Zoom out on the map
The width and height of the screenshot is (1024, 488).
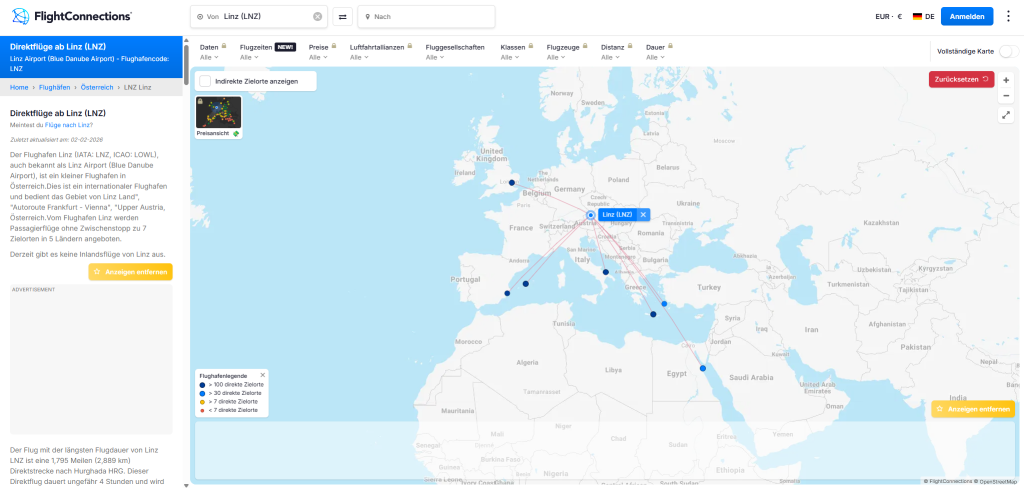tap(1006, 96)
